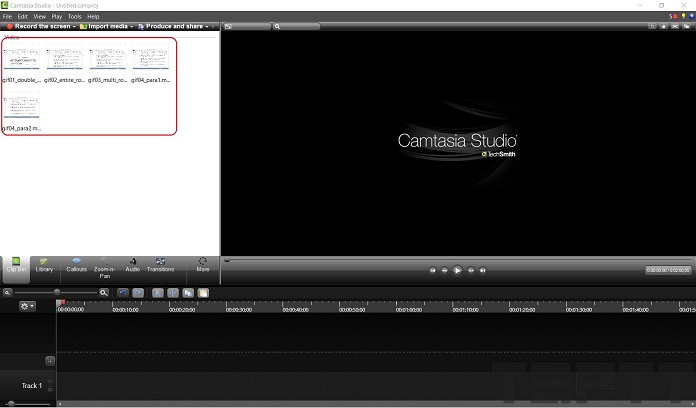Open the Zoom-n-Pan tab

tap(104, 268)
